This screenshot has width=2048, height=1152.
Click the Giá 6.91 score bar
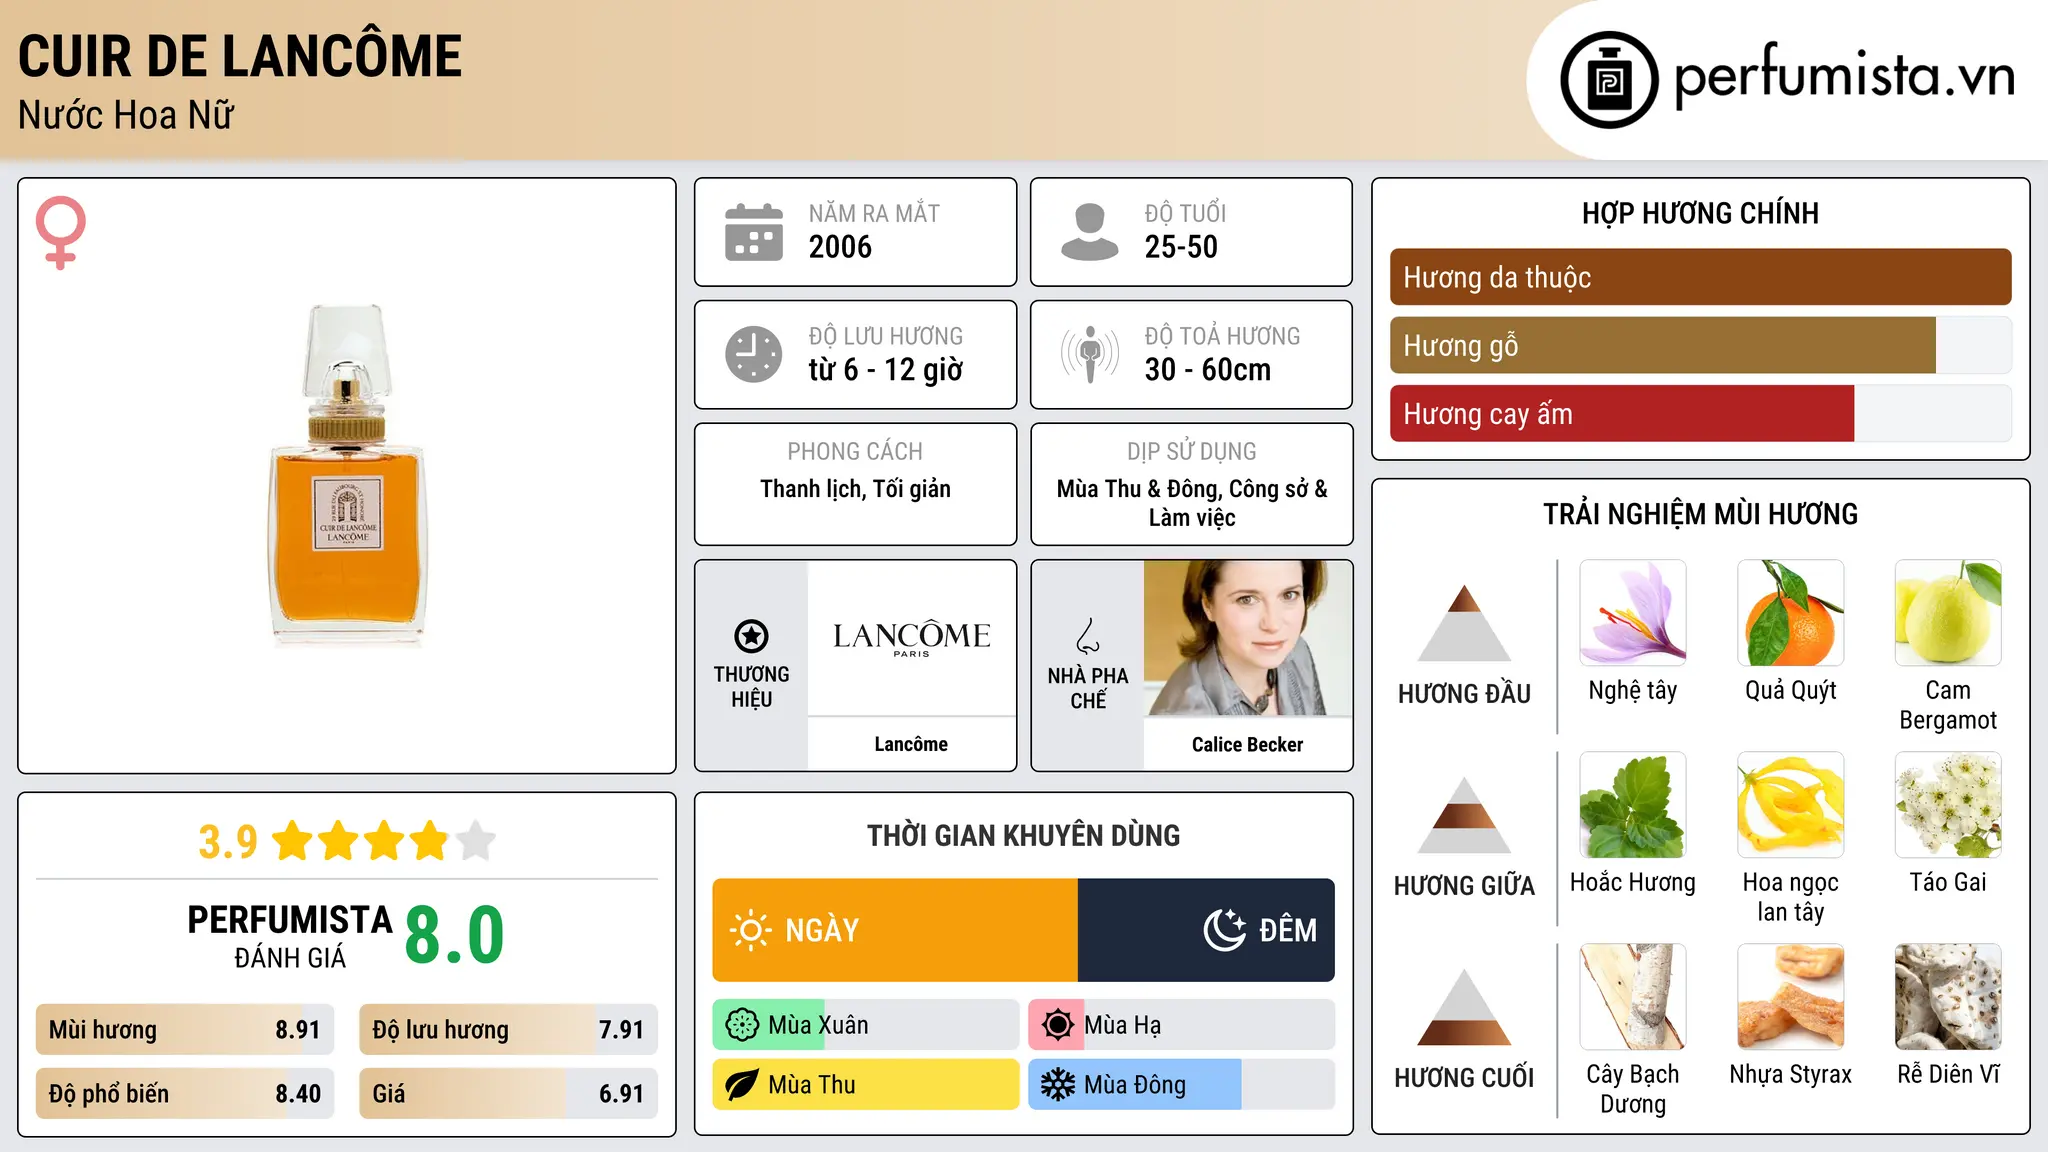click(x=508, y=1093)
